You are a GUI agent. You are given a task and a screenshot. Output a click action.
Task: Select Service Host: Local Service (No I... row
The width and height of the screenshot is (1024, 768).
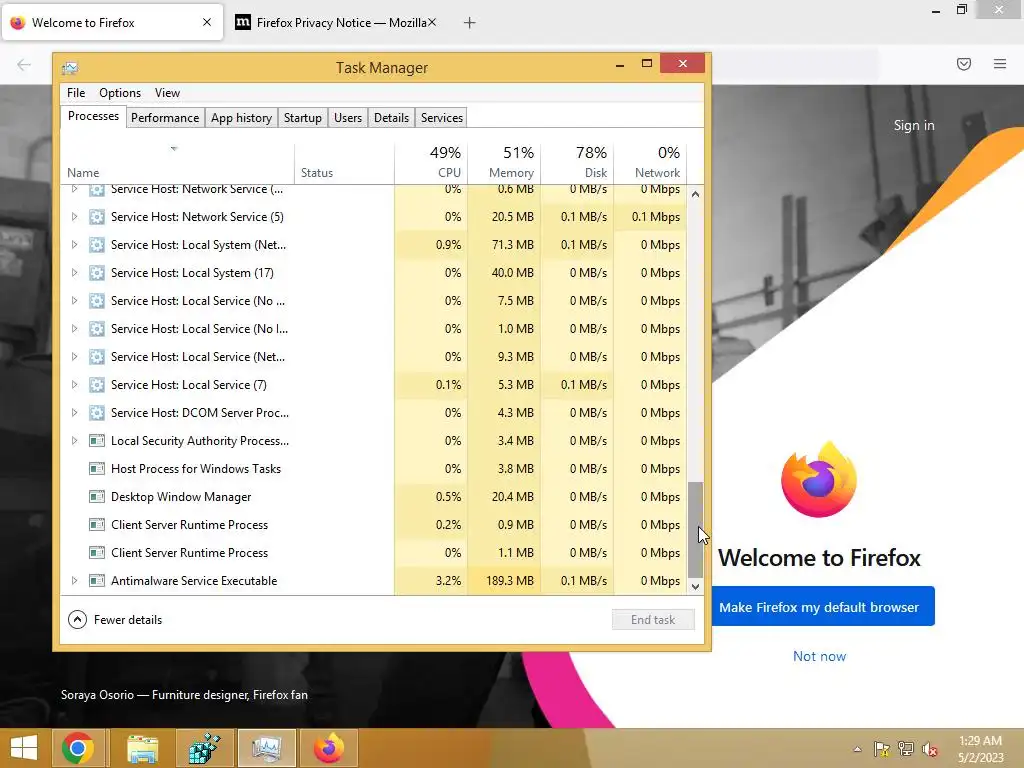click(374, 329)
